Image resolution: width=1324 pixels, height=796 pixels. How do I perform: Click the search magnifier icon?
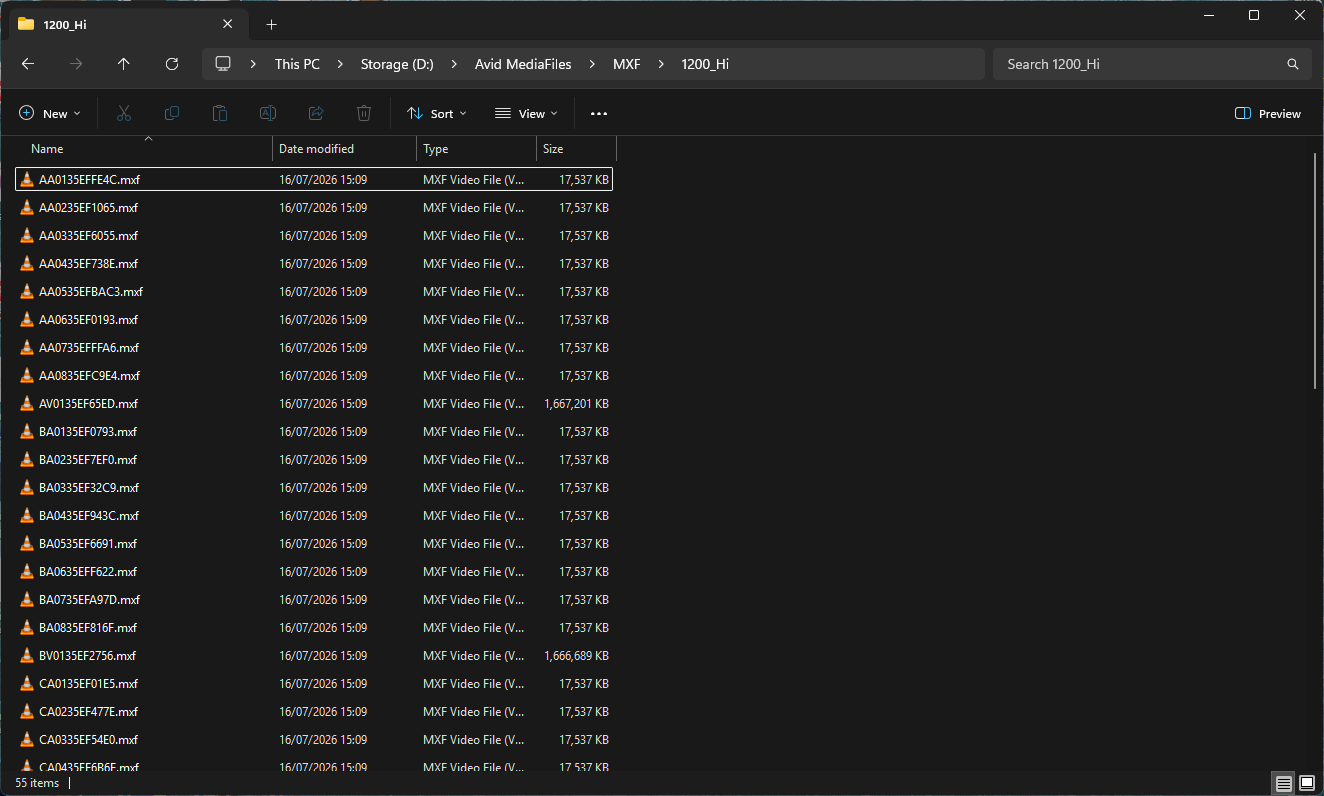pyautogui.click(x=1293, y=64)
